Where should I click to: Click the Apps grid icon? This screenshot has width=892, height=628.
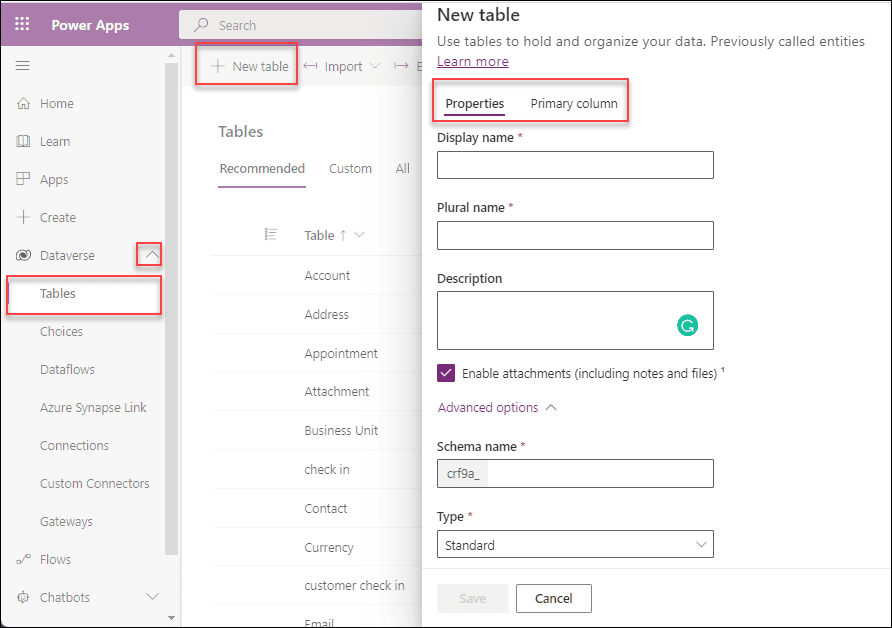click(23, 179)
